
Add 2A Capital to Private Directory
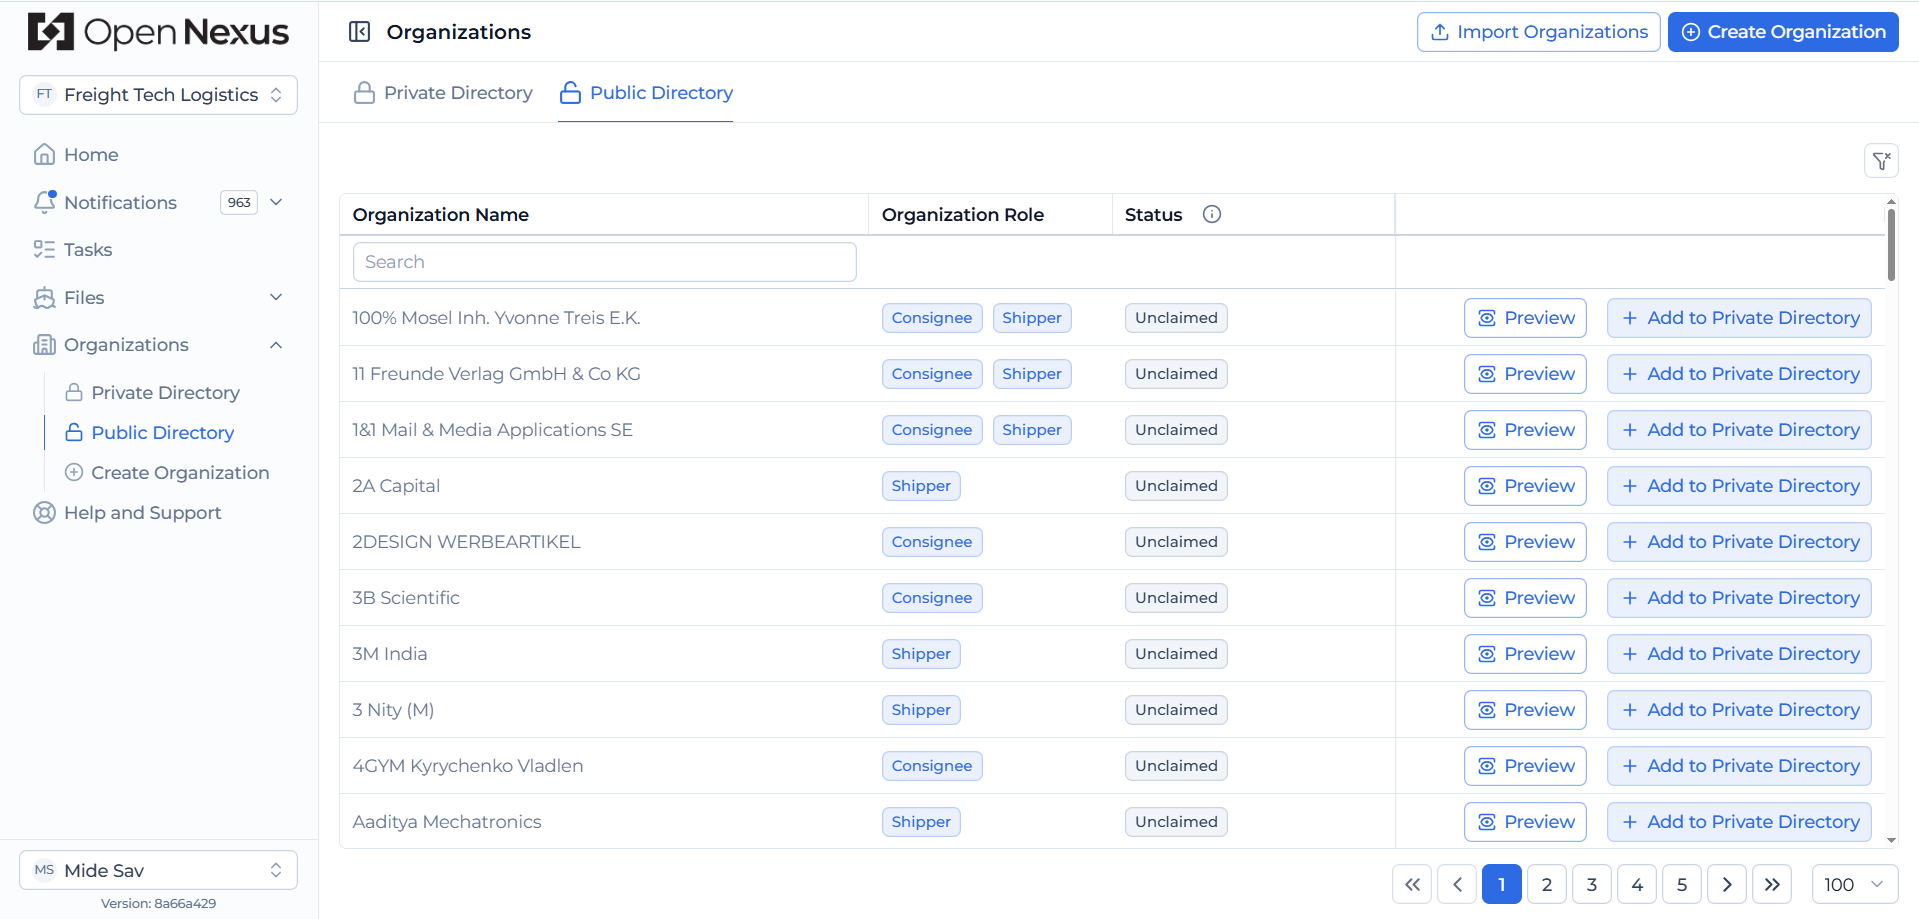pyautogui.click(x=1739, y=486)
